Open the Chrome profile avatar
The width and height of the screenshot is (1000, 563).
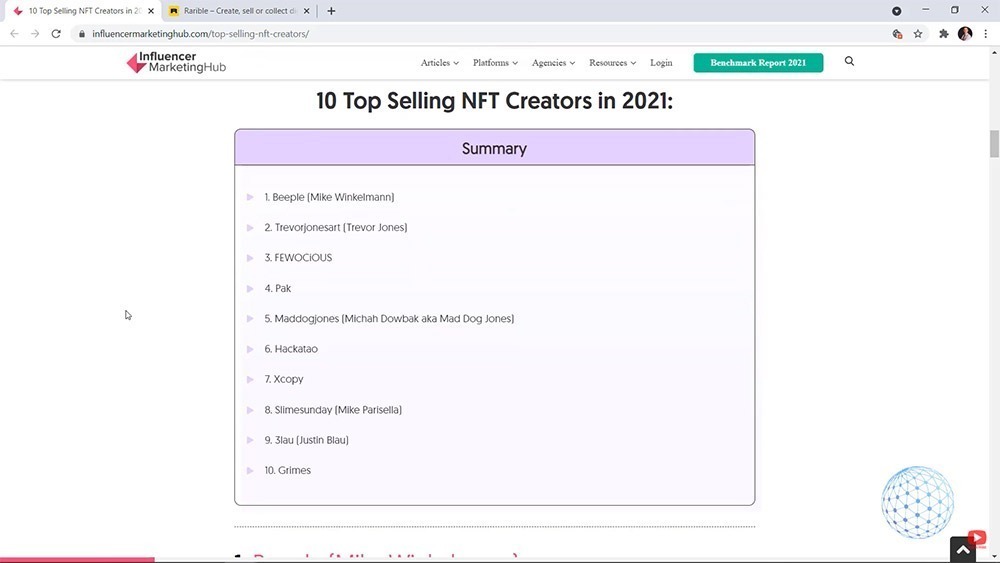point(965,34)
